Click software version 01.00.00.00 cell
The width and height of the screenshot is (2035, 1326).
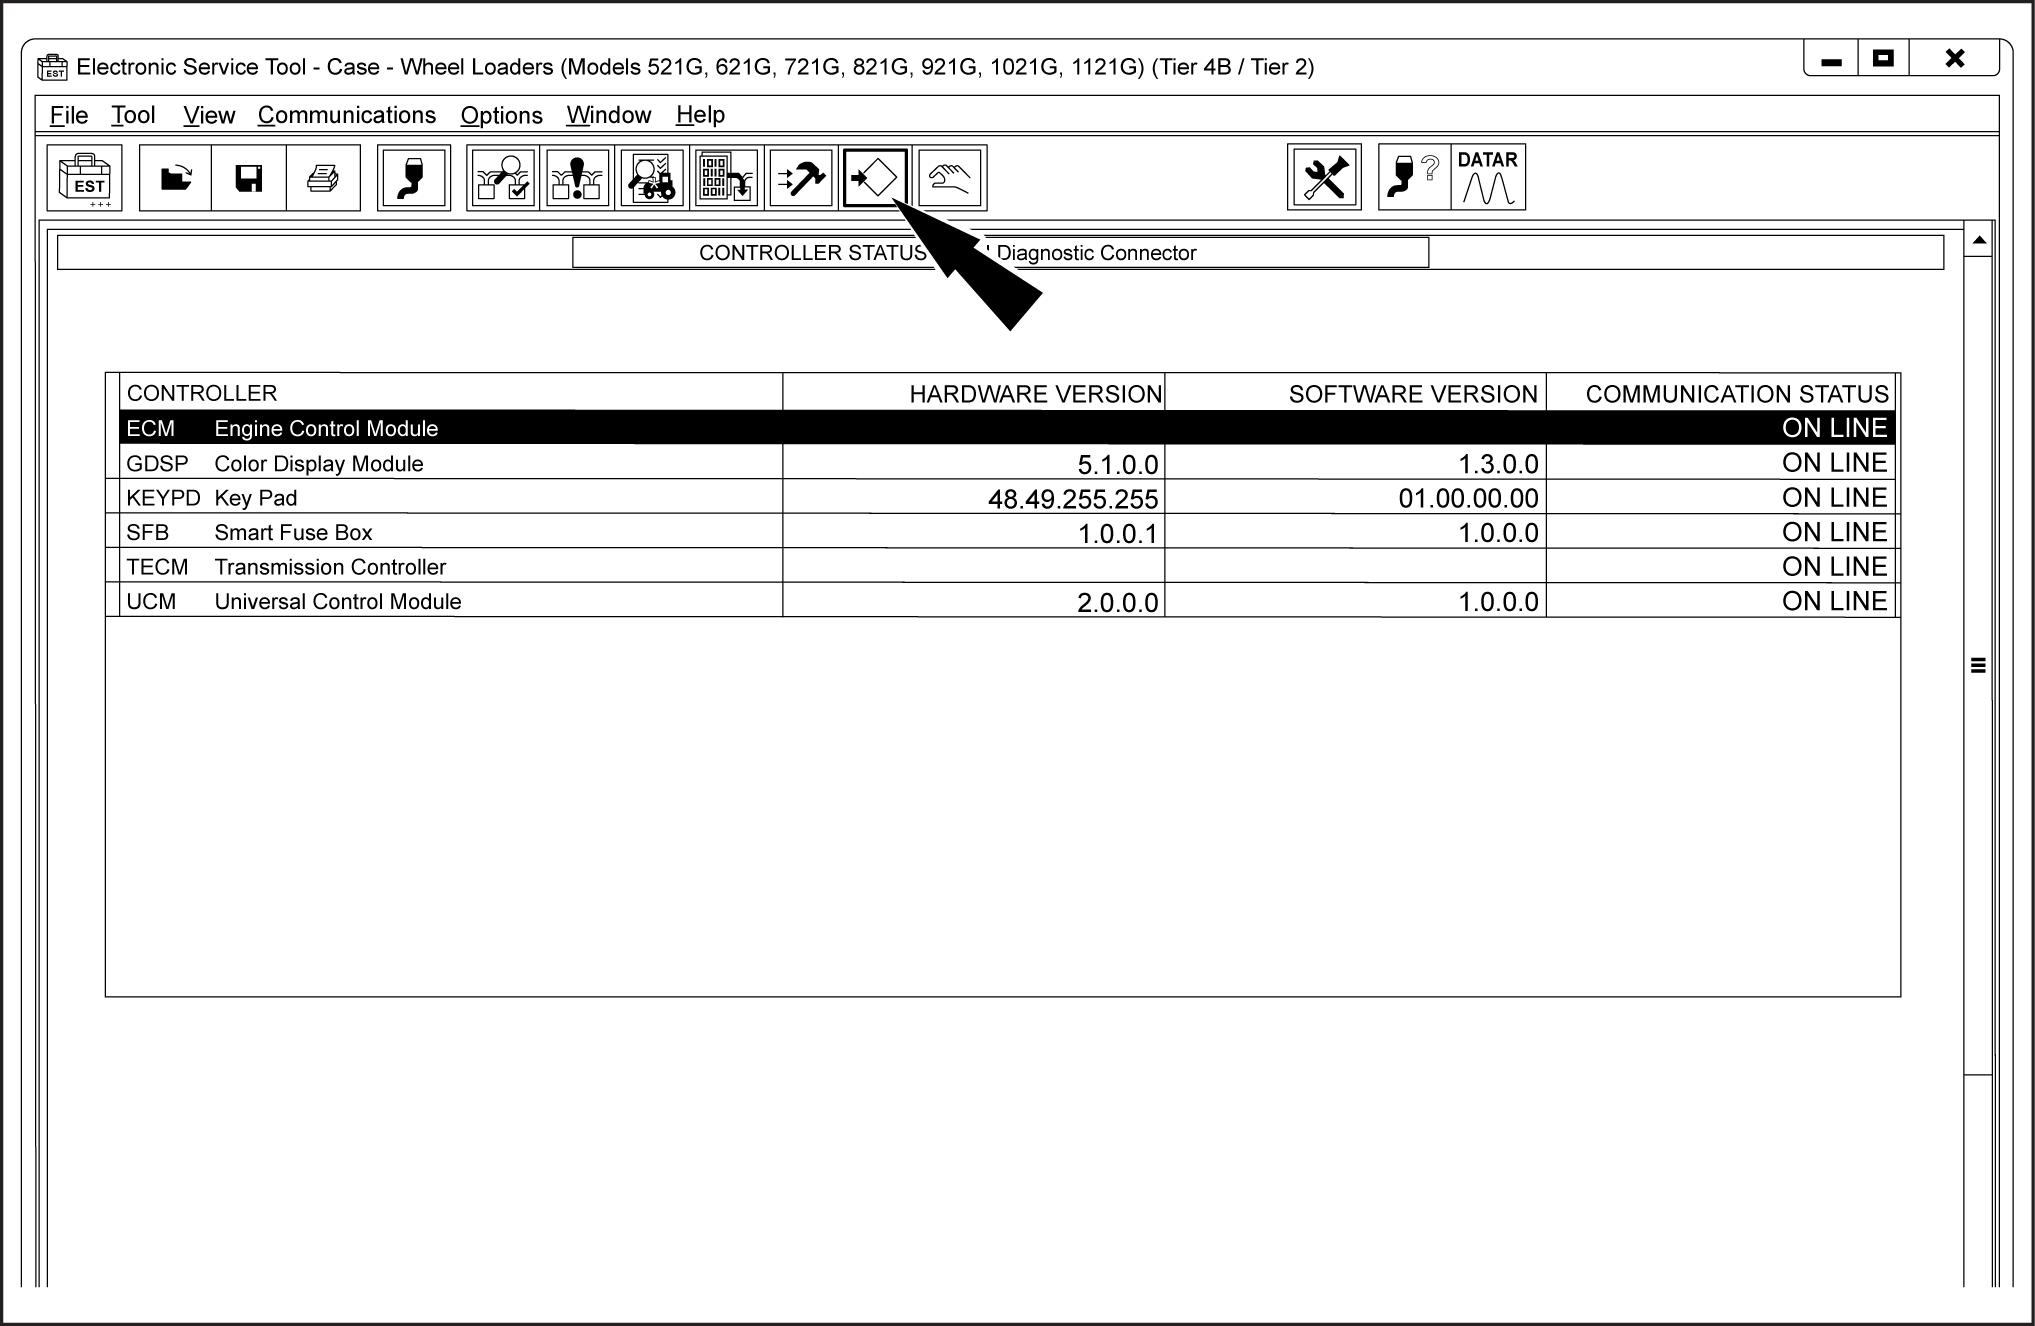(x=1356, y=498)
